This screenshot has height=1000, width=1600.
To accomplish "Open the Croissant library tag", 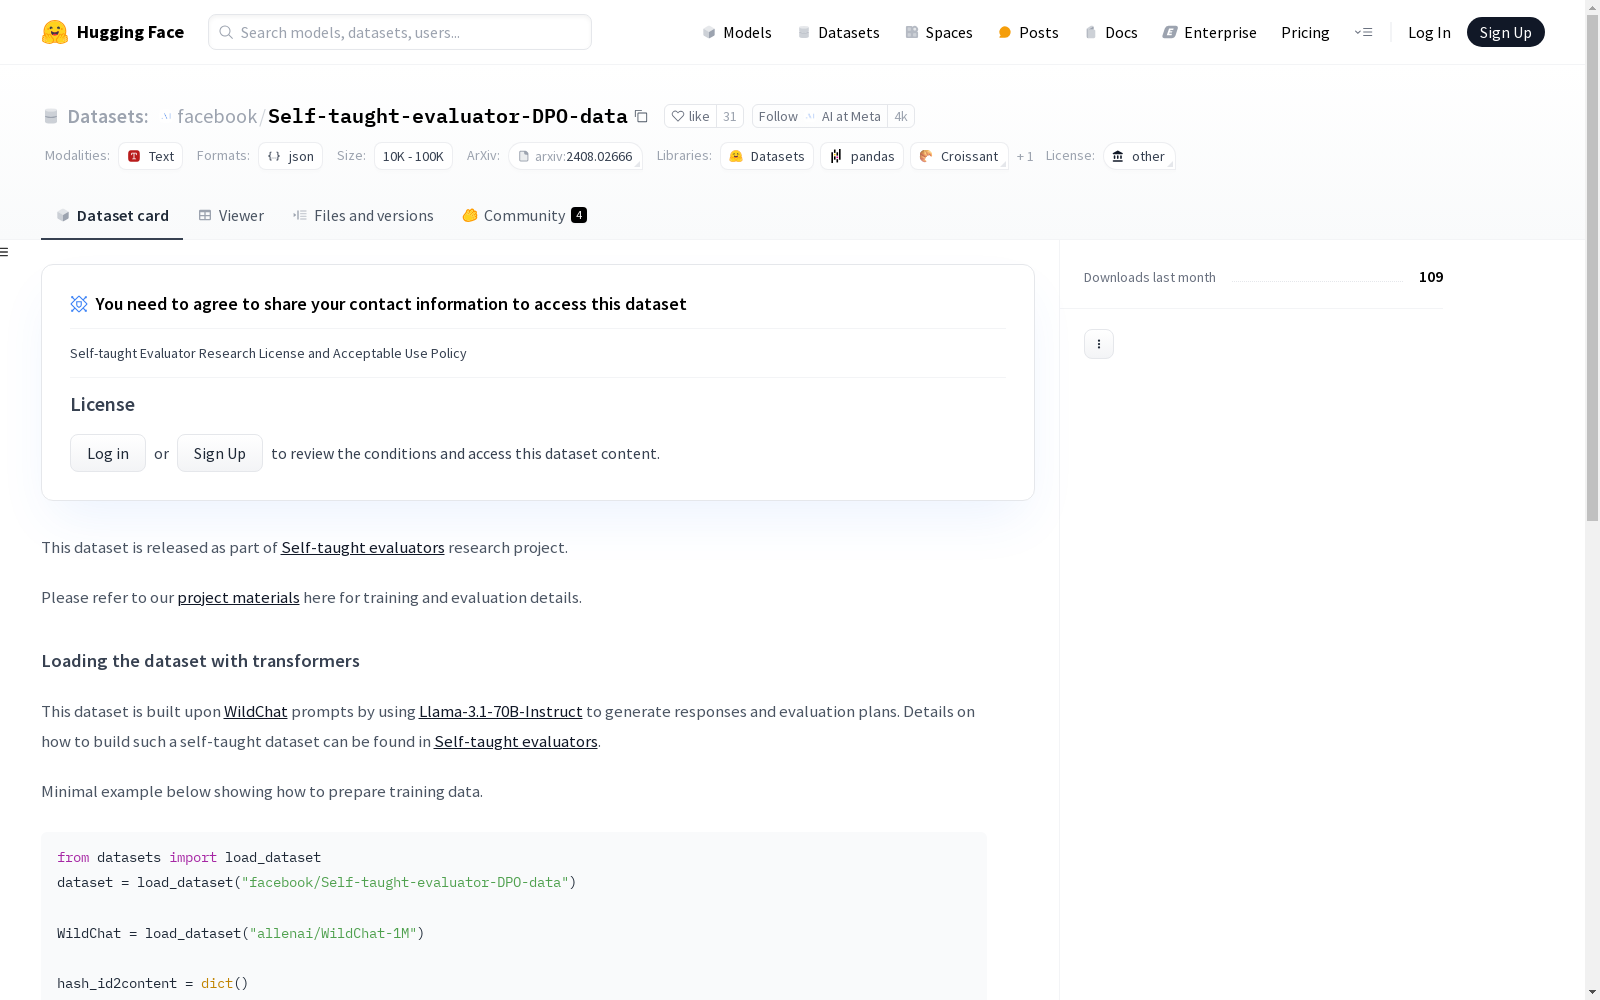I will (959, 156).
